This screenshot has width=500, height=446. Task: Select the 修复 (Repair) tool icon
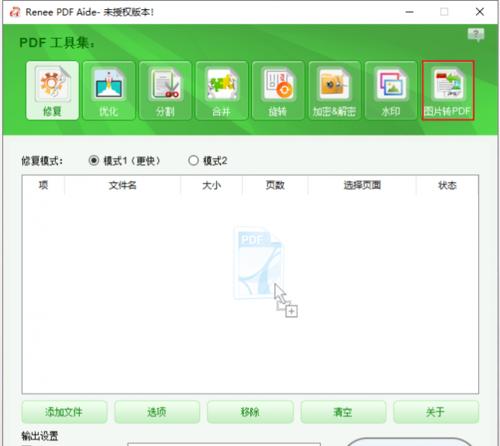(x=52, y=90)
